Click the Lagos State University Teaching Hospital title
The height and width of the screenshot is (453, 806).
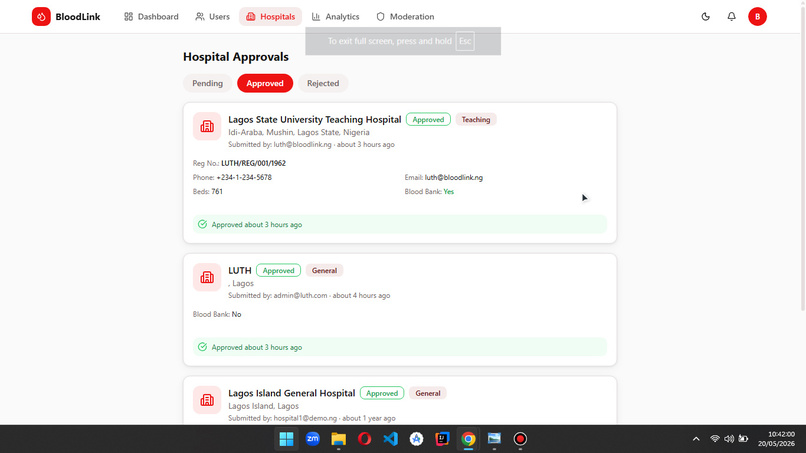coord(315,119)
